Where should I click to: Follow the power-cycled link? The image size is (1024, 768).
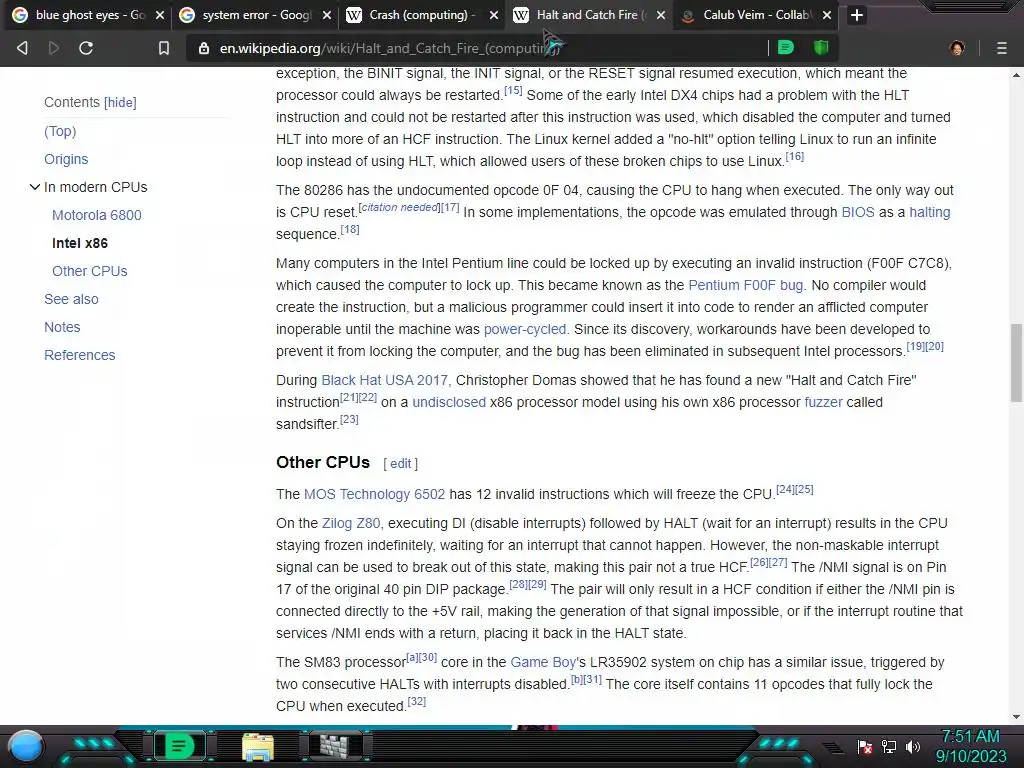click(x=525, y=330)
